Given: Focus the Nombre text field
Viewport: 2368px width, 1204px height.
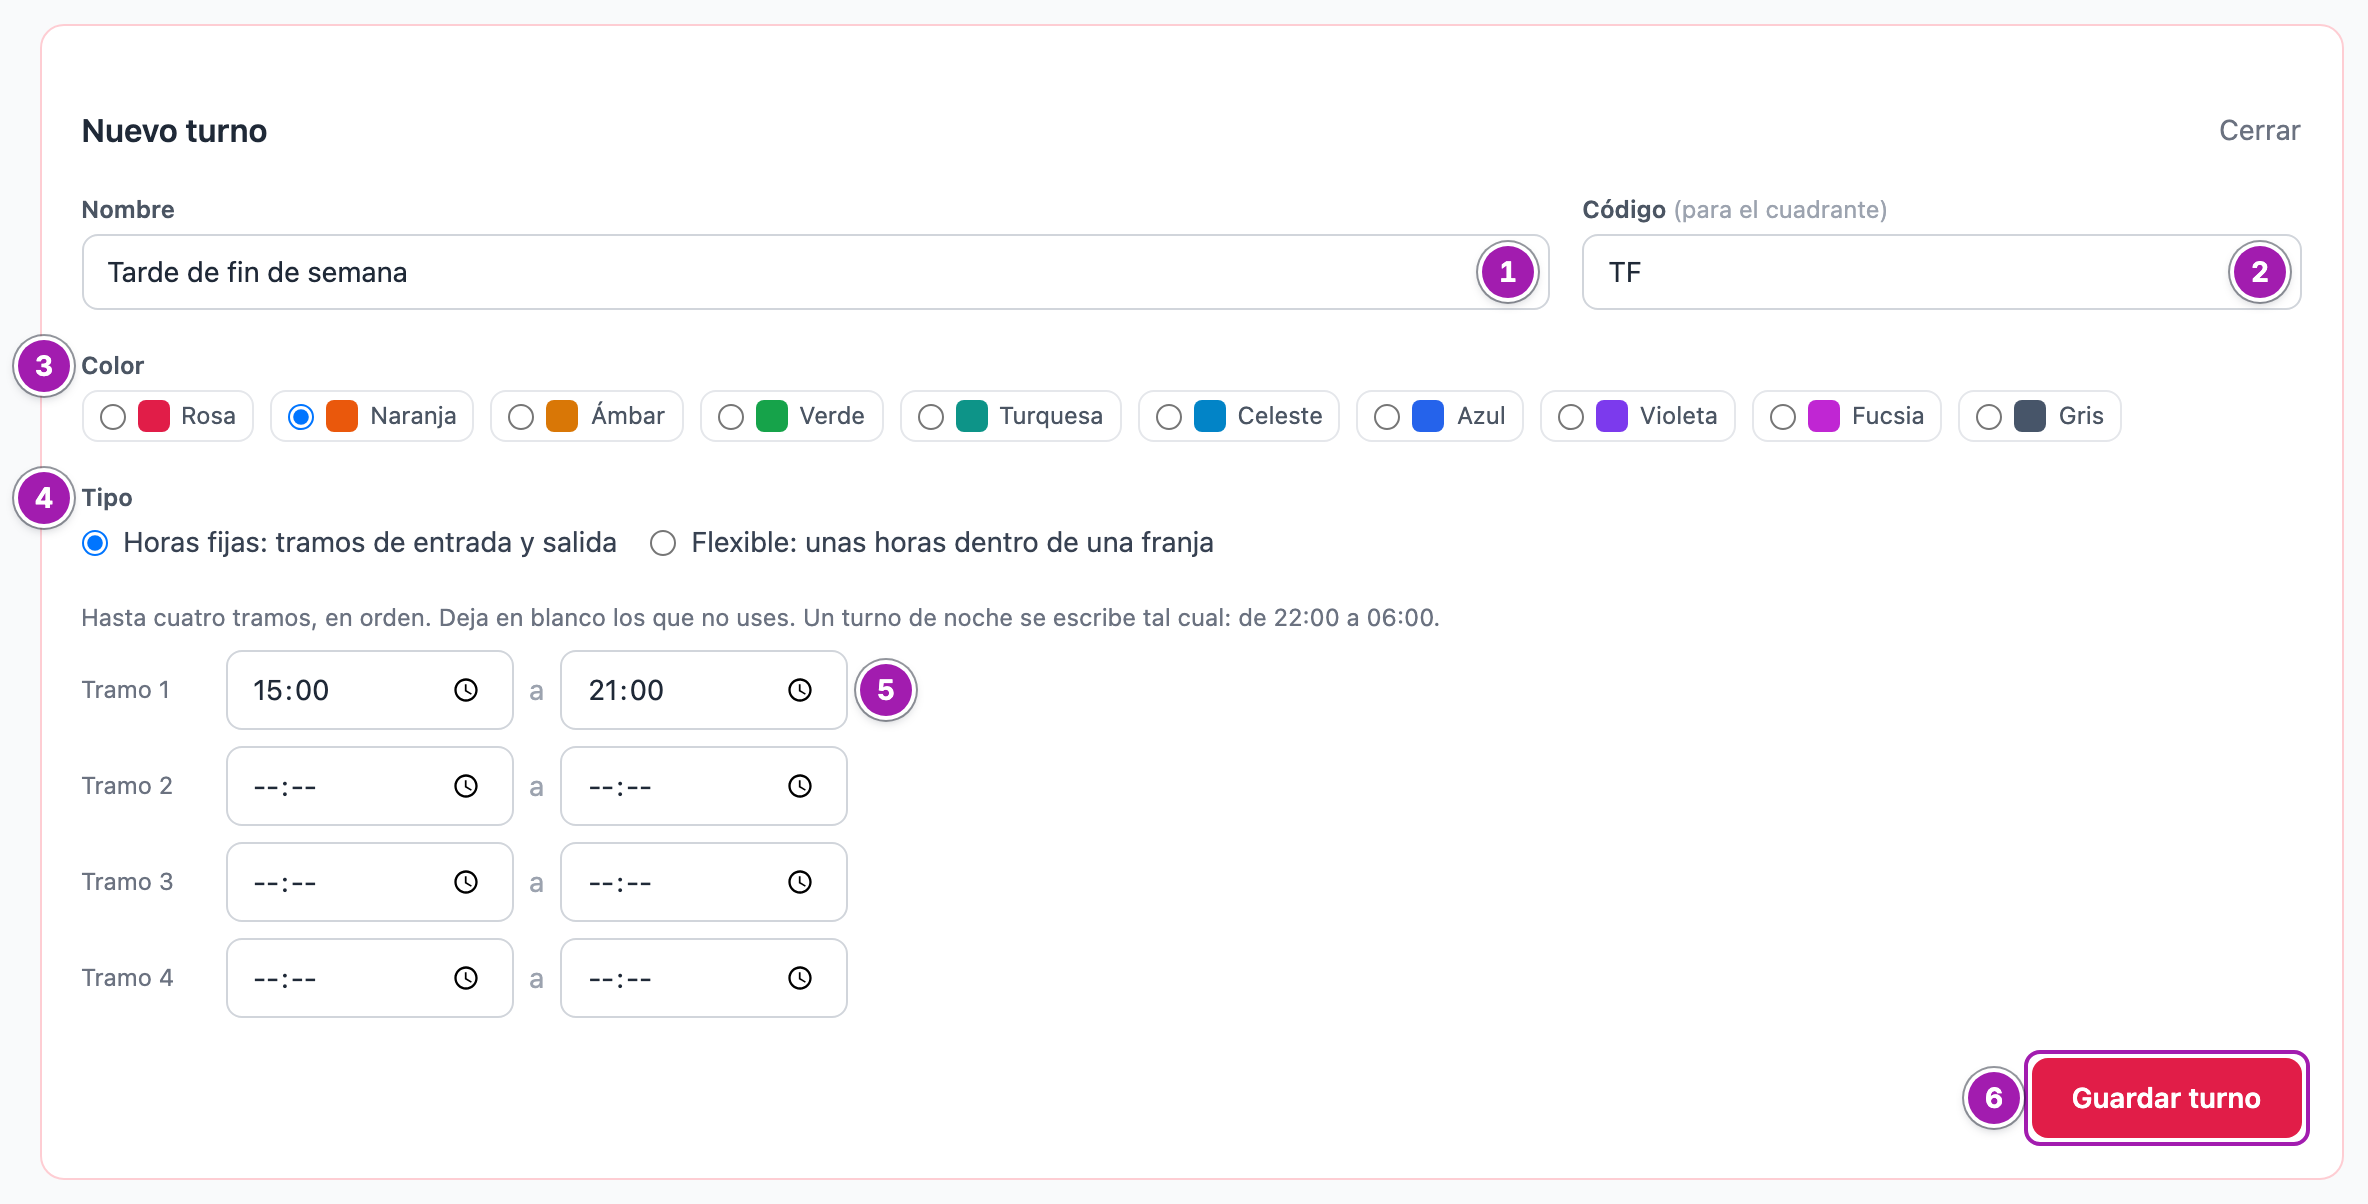Looking at the screenshot, I should click(816, 272).
